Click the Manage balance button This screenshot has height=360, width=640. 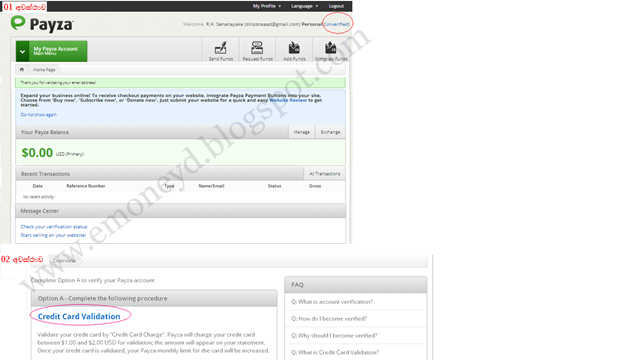click(x=302, y=132)
